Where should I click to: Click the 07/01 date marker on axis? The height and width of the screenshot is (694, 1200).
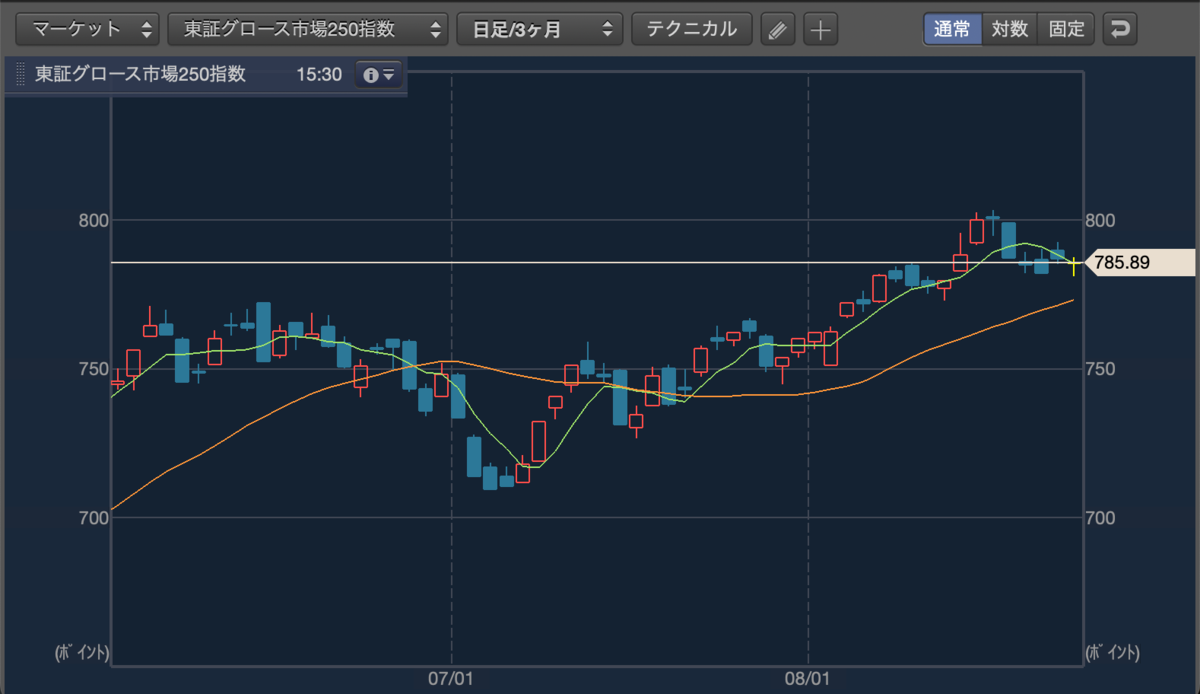tap(451, 678)
